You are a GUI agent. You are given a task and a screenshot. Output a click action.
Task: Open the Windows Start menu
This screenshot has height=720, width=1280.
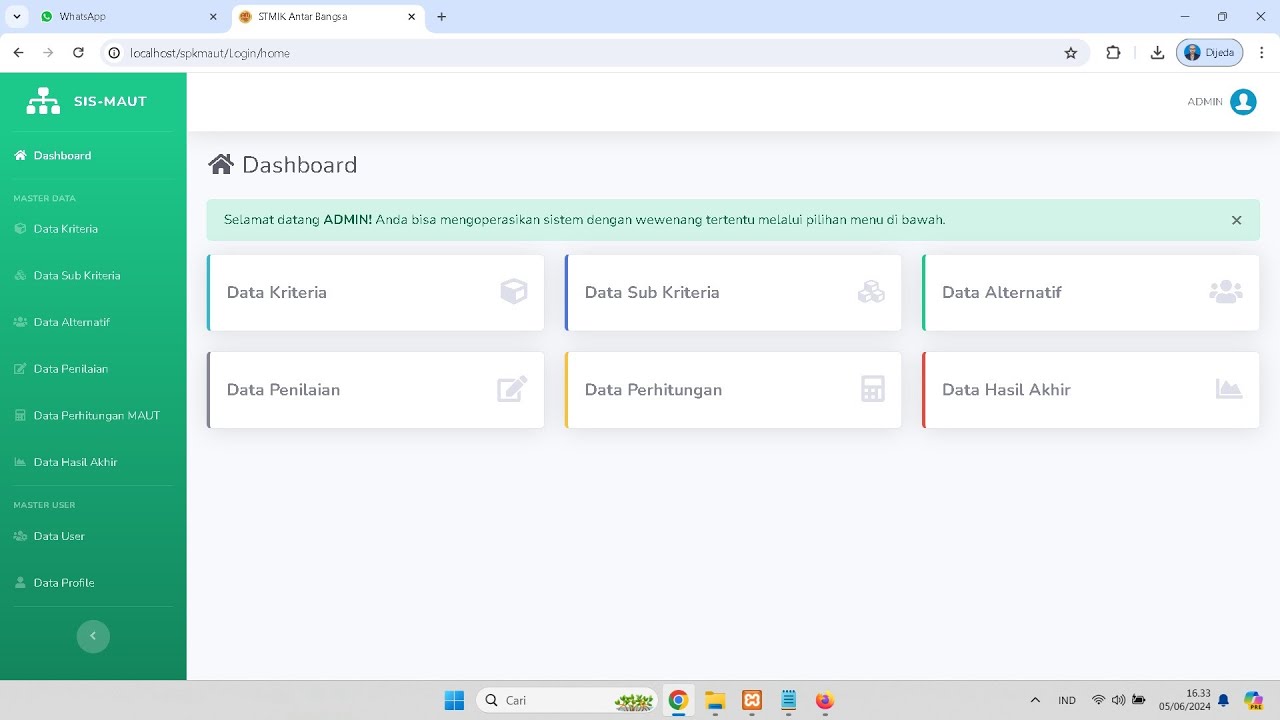pyautogui.click(x=454, y=700)
